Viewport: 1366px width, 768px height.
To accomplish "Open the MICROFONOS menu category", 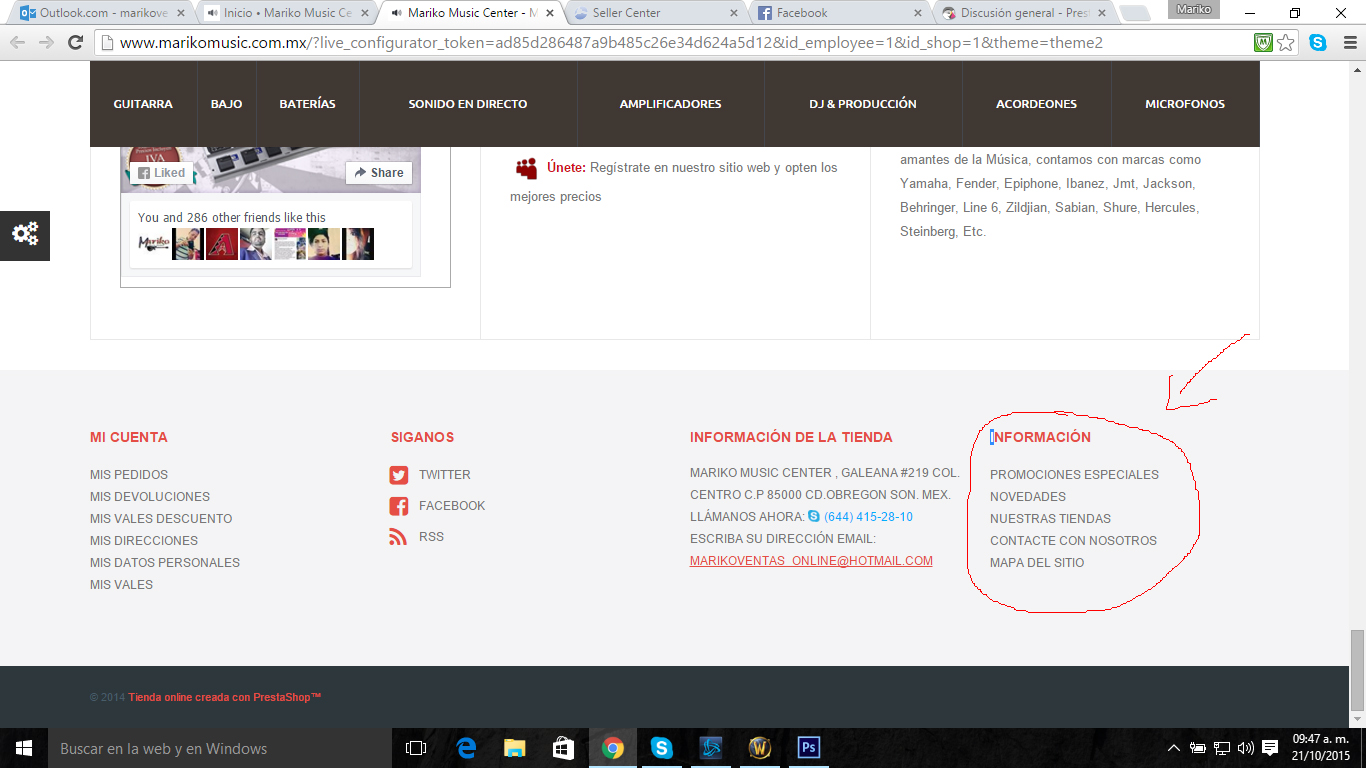I will click(x=1185, y=104).
